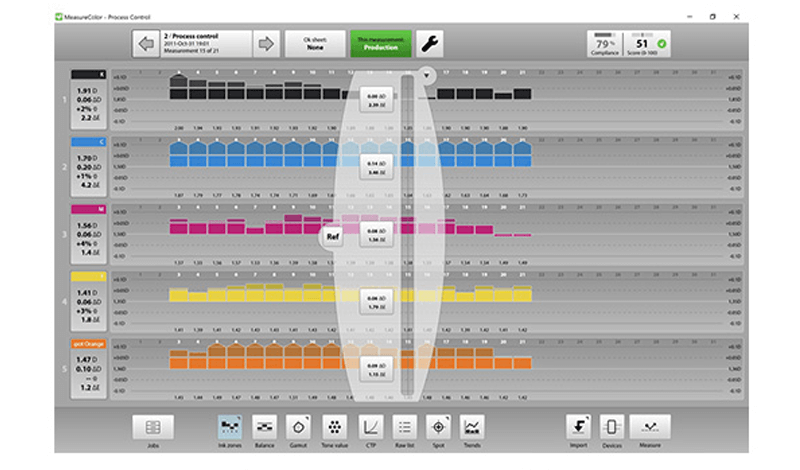Click the yellow row value box in highlighted zone
The image size is (800, 470).
click(377, 303)
